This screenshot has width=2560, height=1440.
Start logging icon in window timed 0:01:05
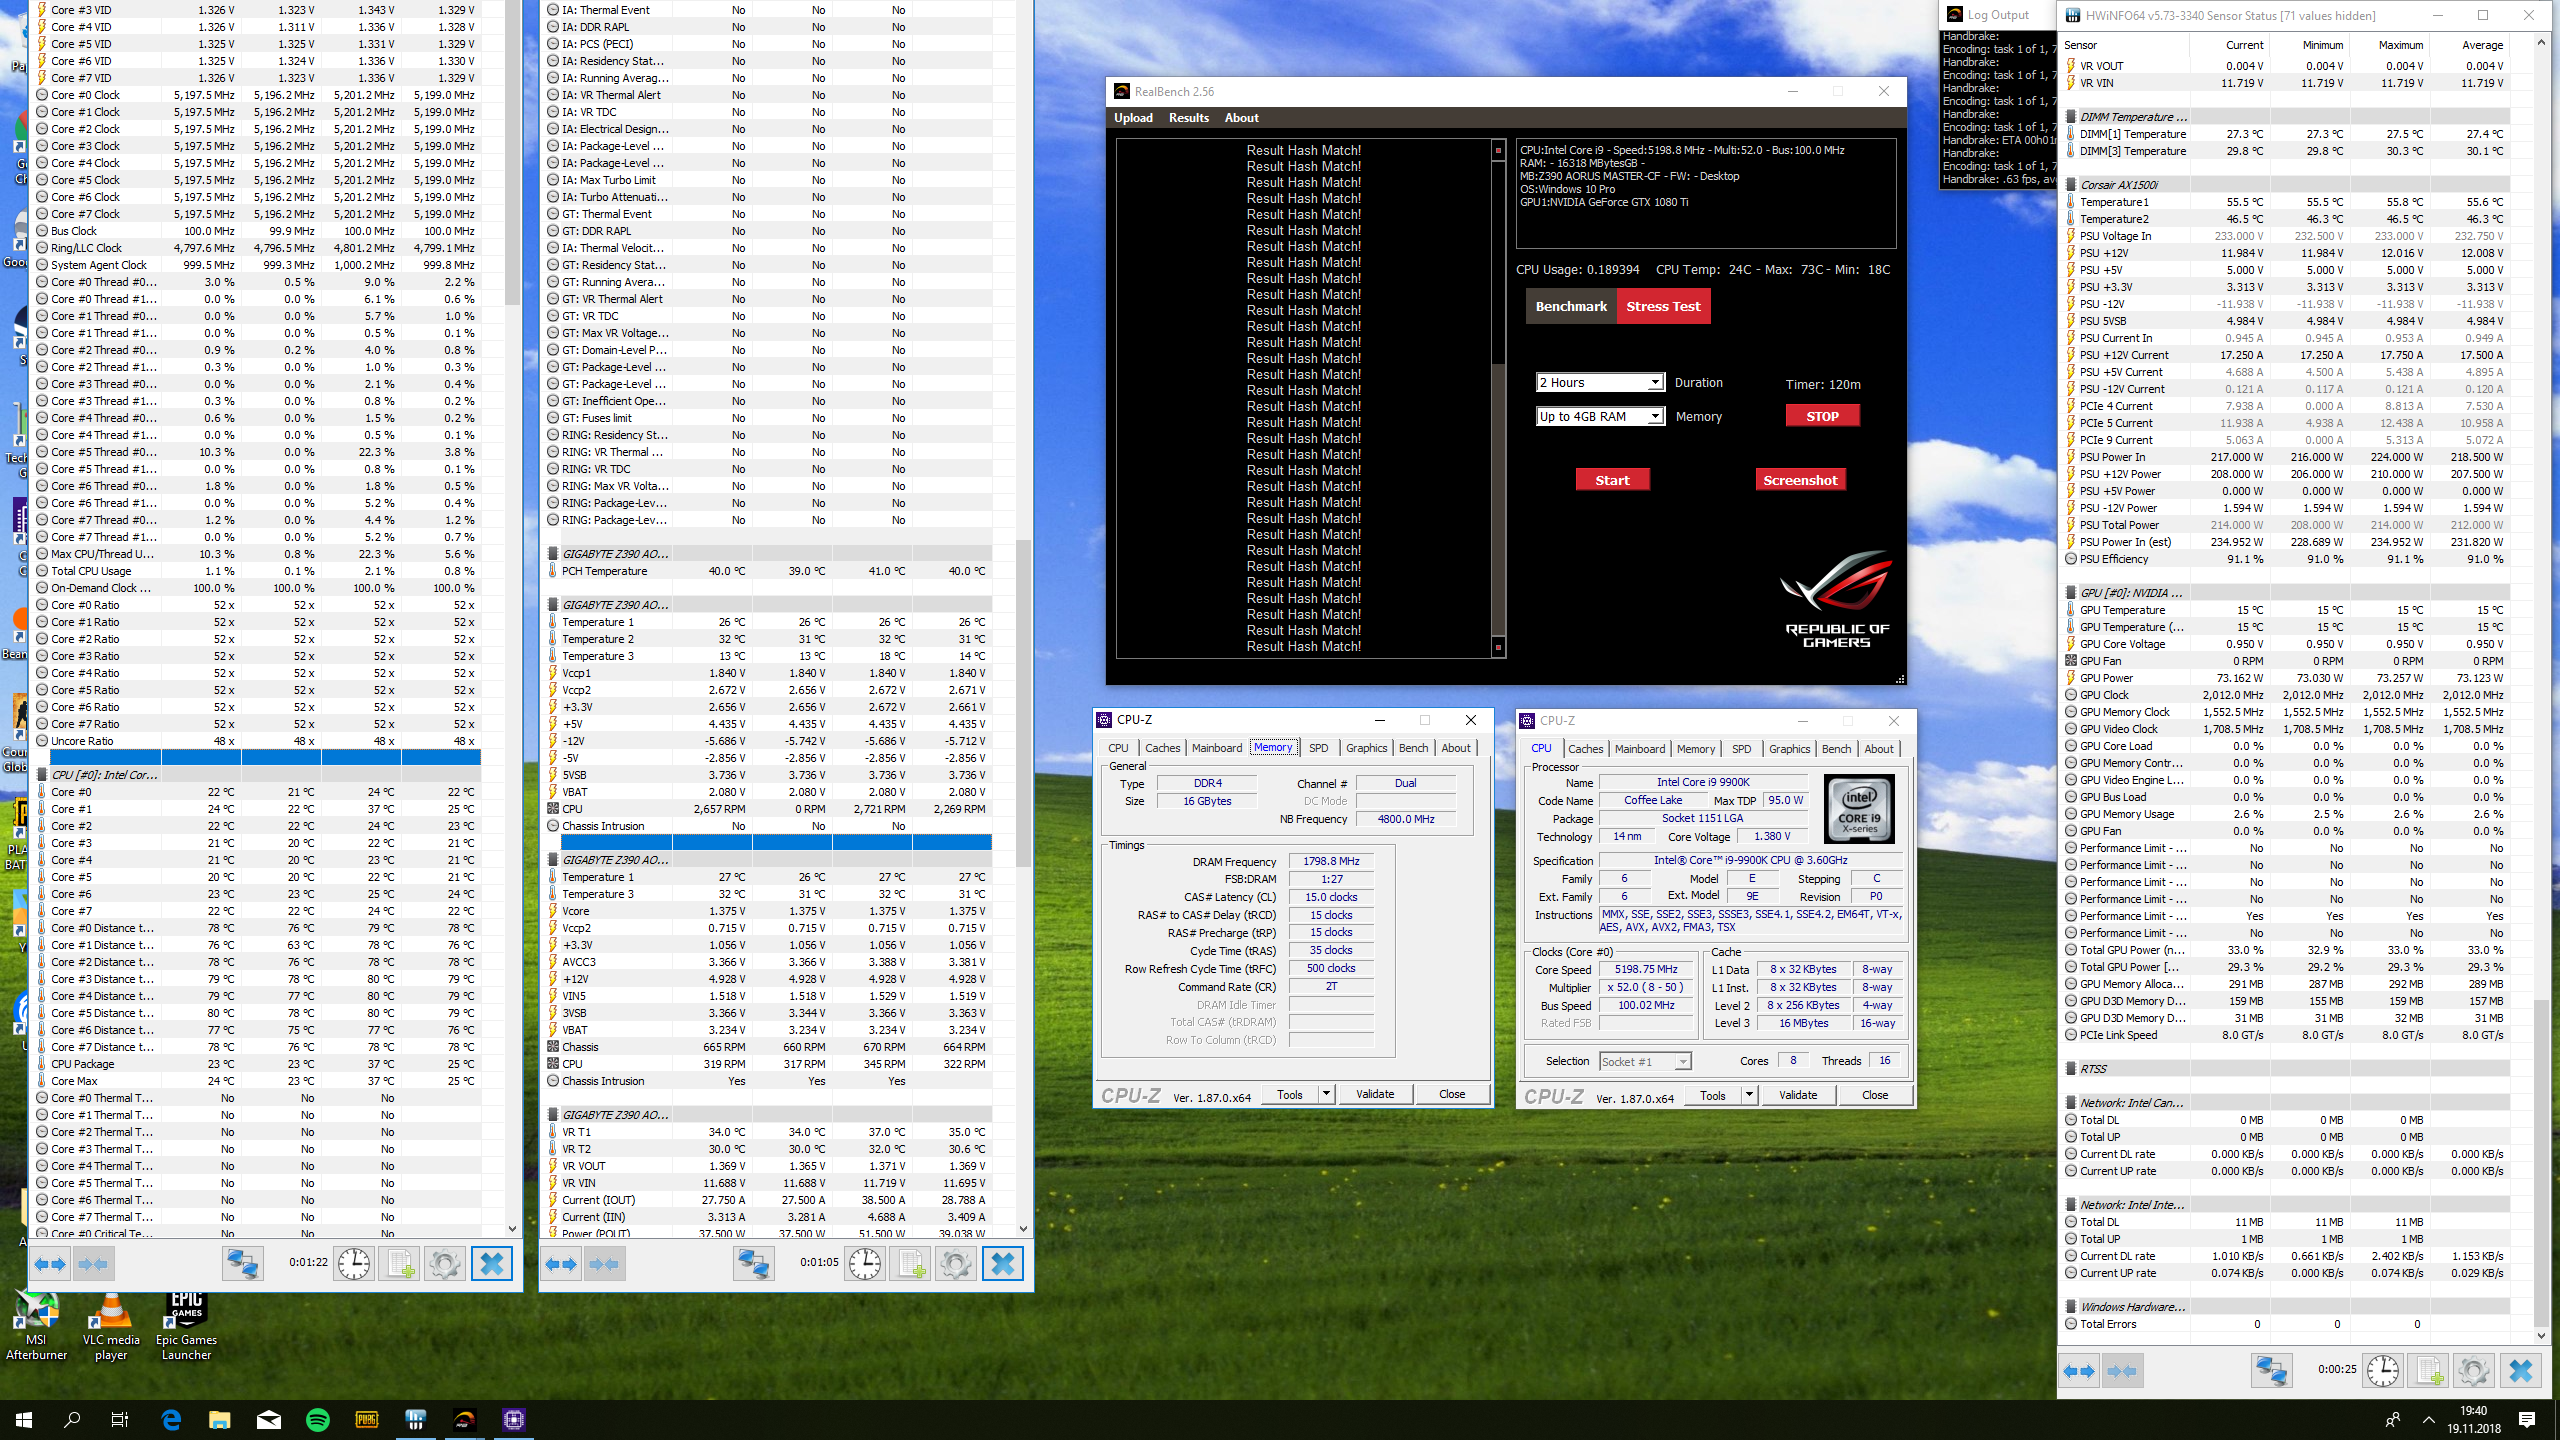click(911, 1264)
